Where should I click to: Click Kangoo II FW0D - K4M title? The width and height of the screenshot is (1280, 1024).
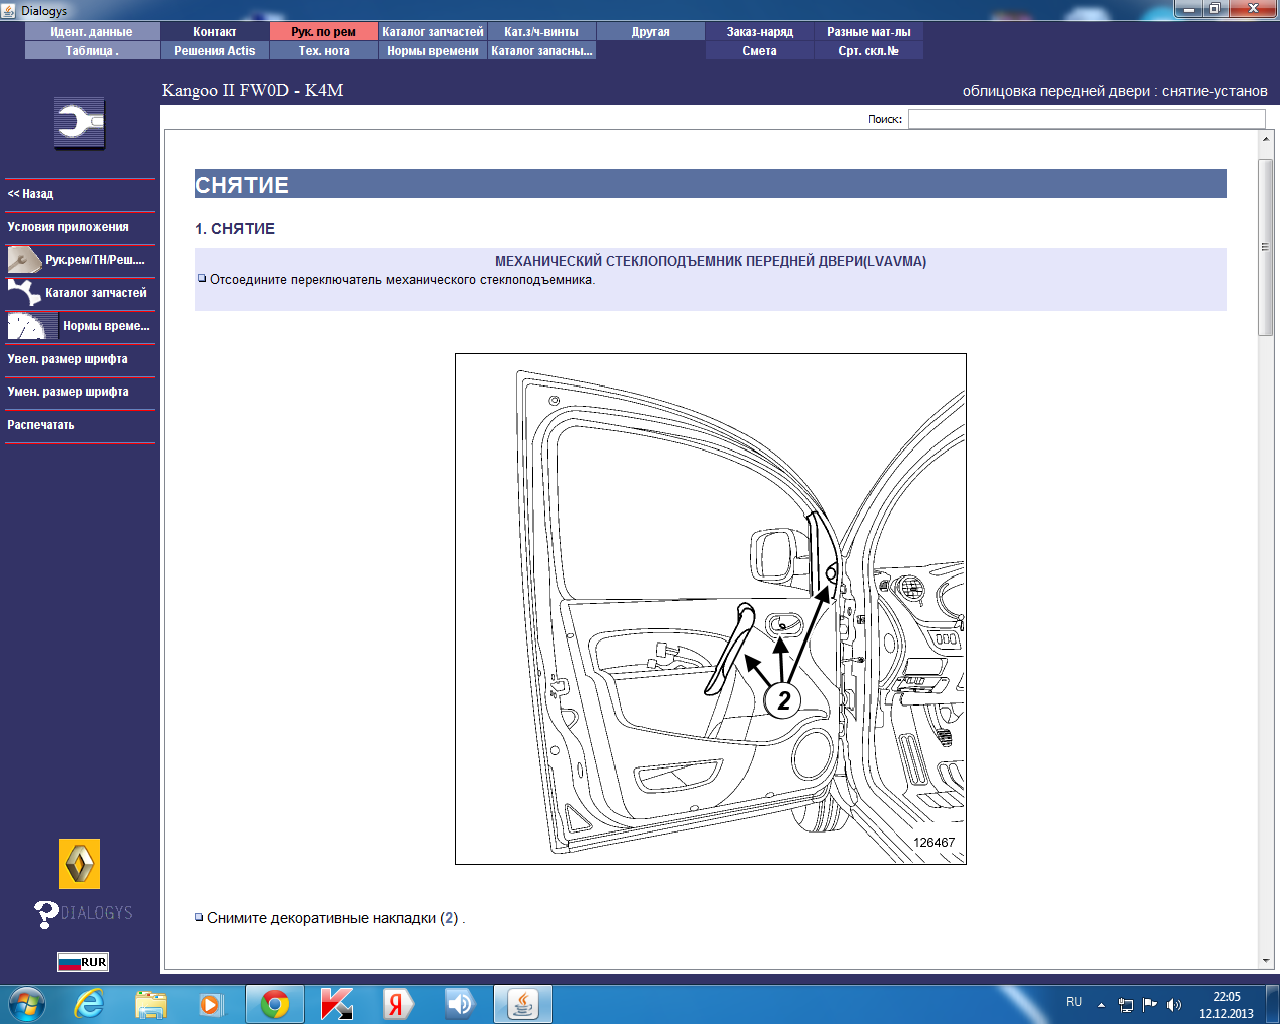(253, 91)
